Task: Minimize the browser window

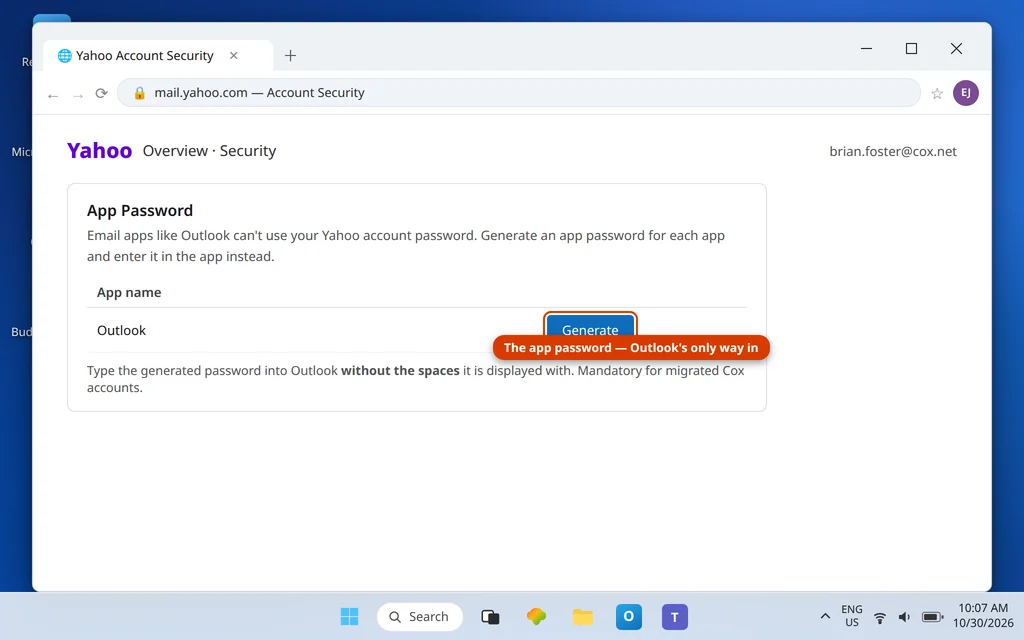Action: 866,48
